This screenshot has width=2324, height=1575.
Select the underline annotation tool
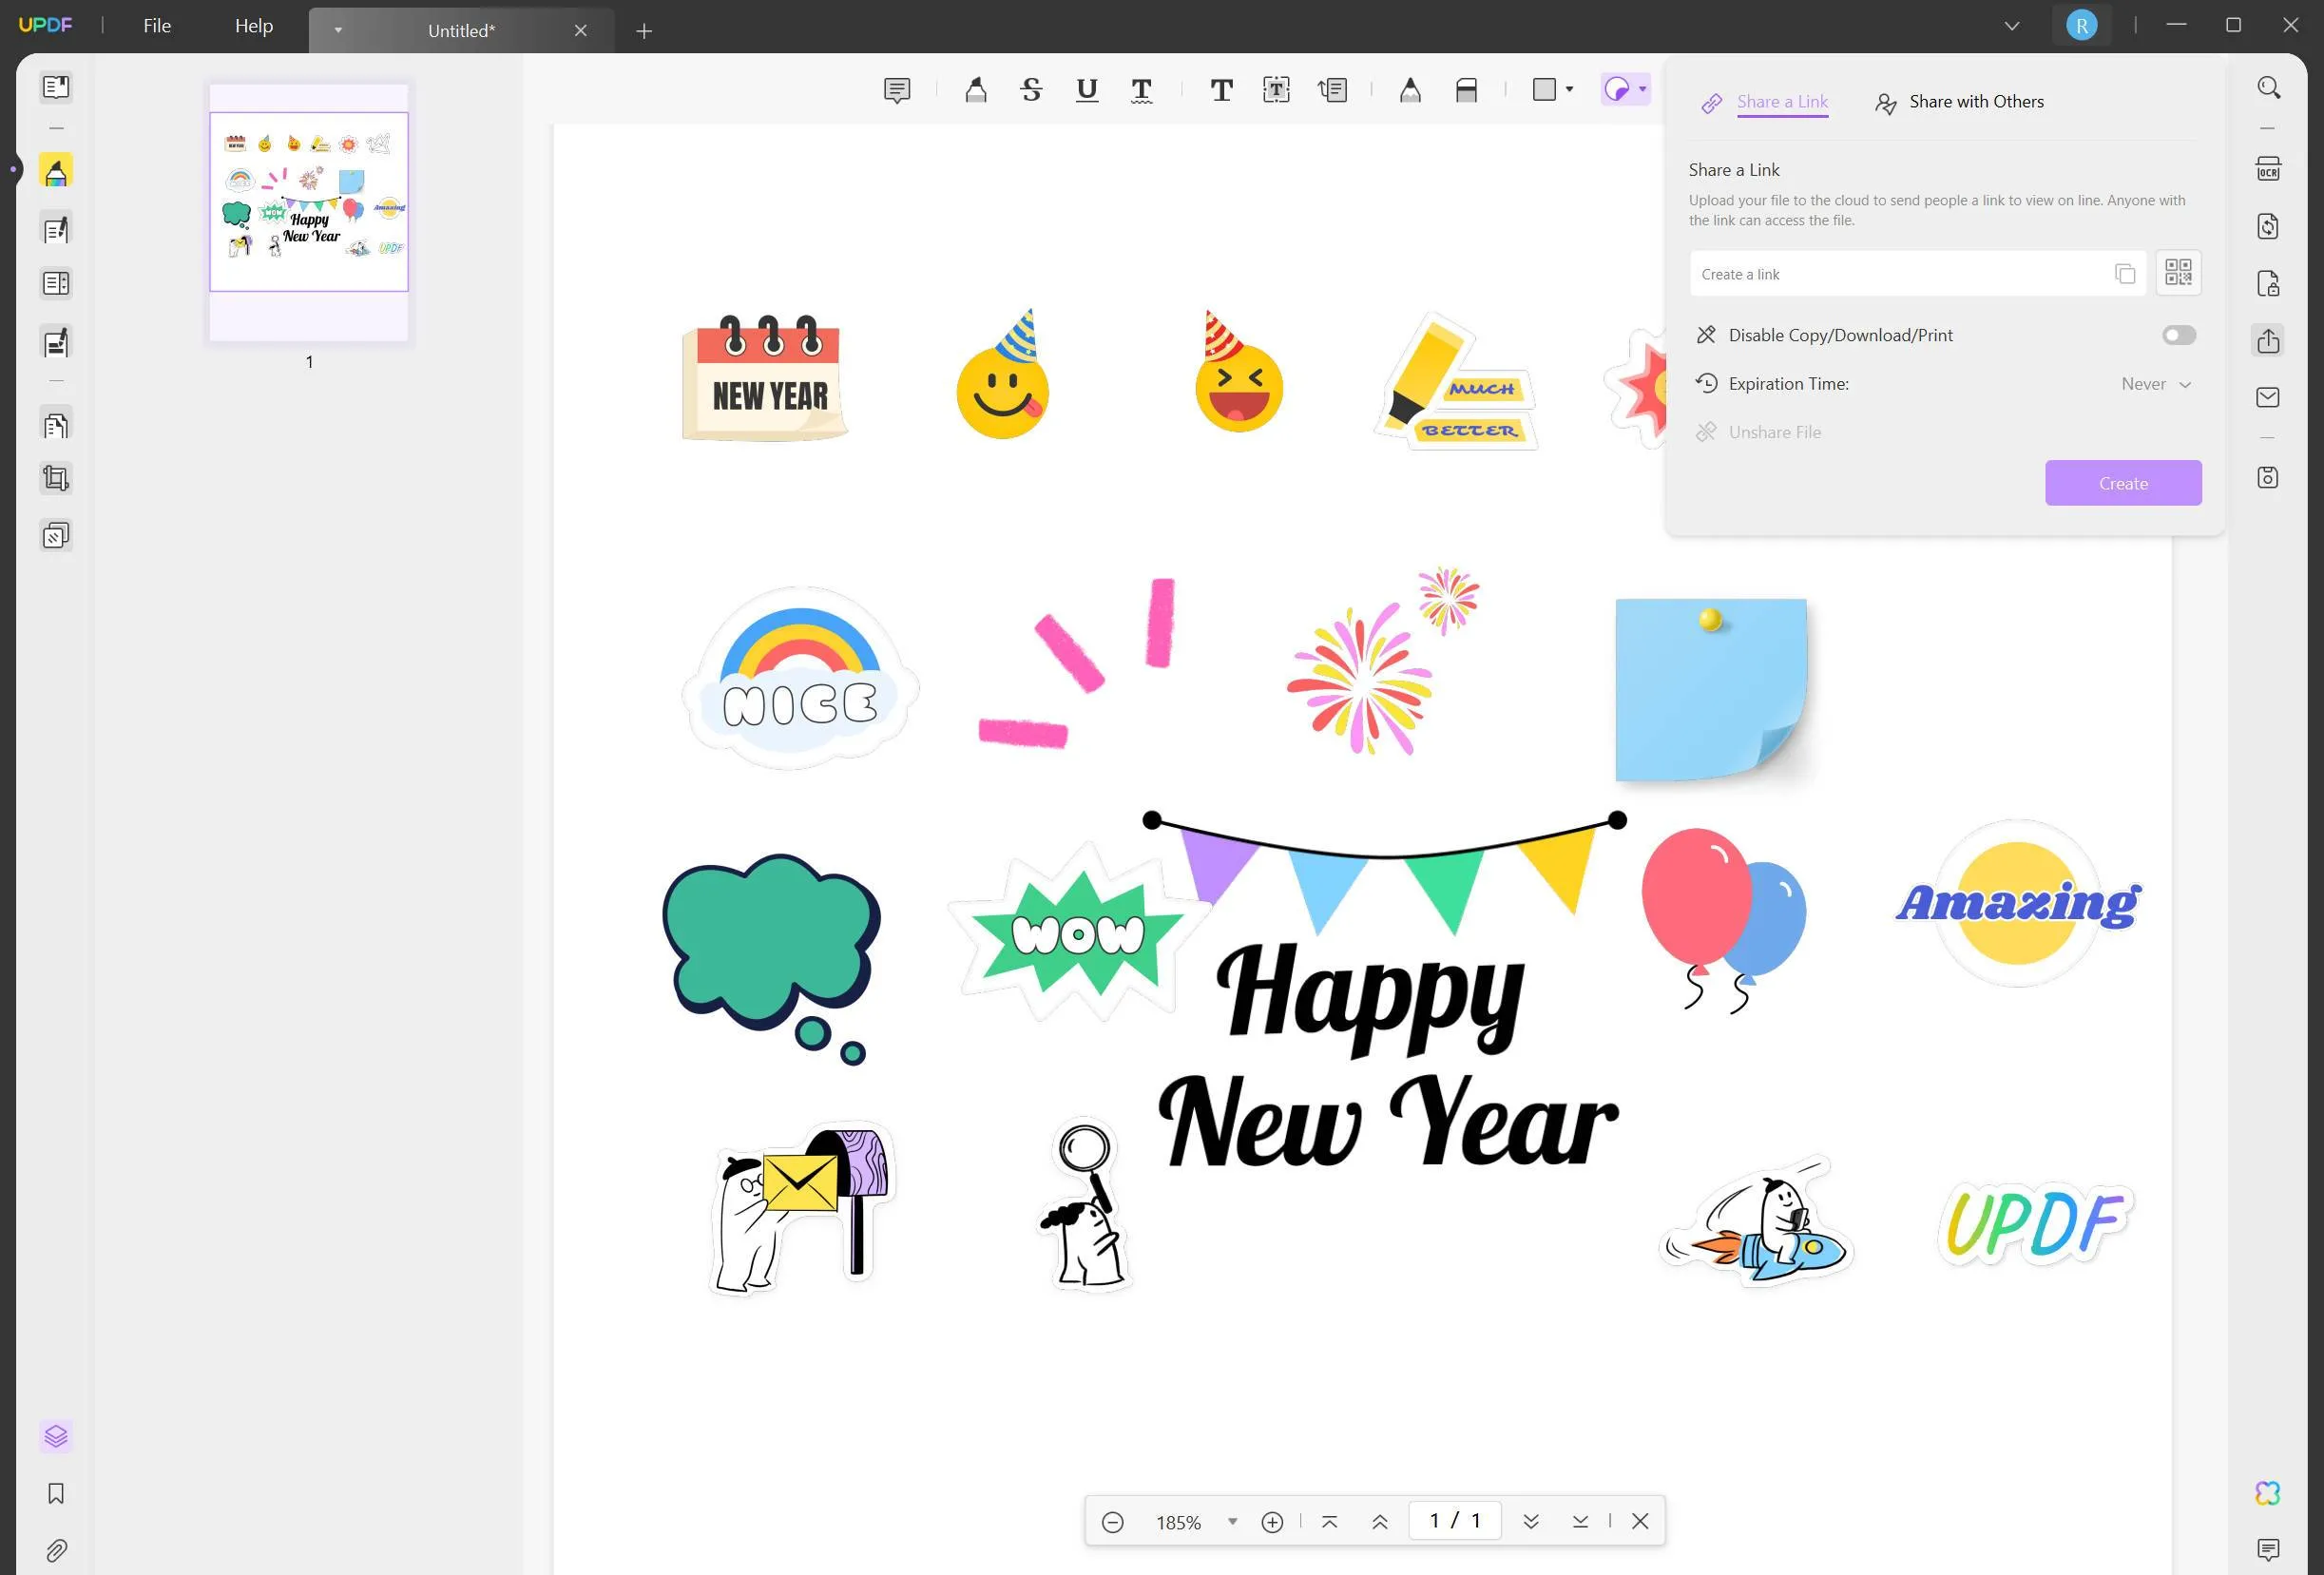1086,90
